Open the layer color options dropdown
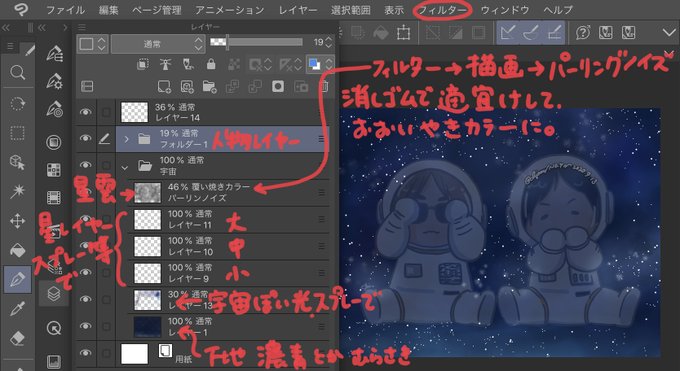 pos(329,65)
